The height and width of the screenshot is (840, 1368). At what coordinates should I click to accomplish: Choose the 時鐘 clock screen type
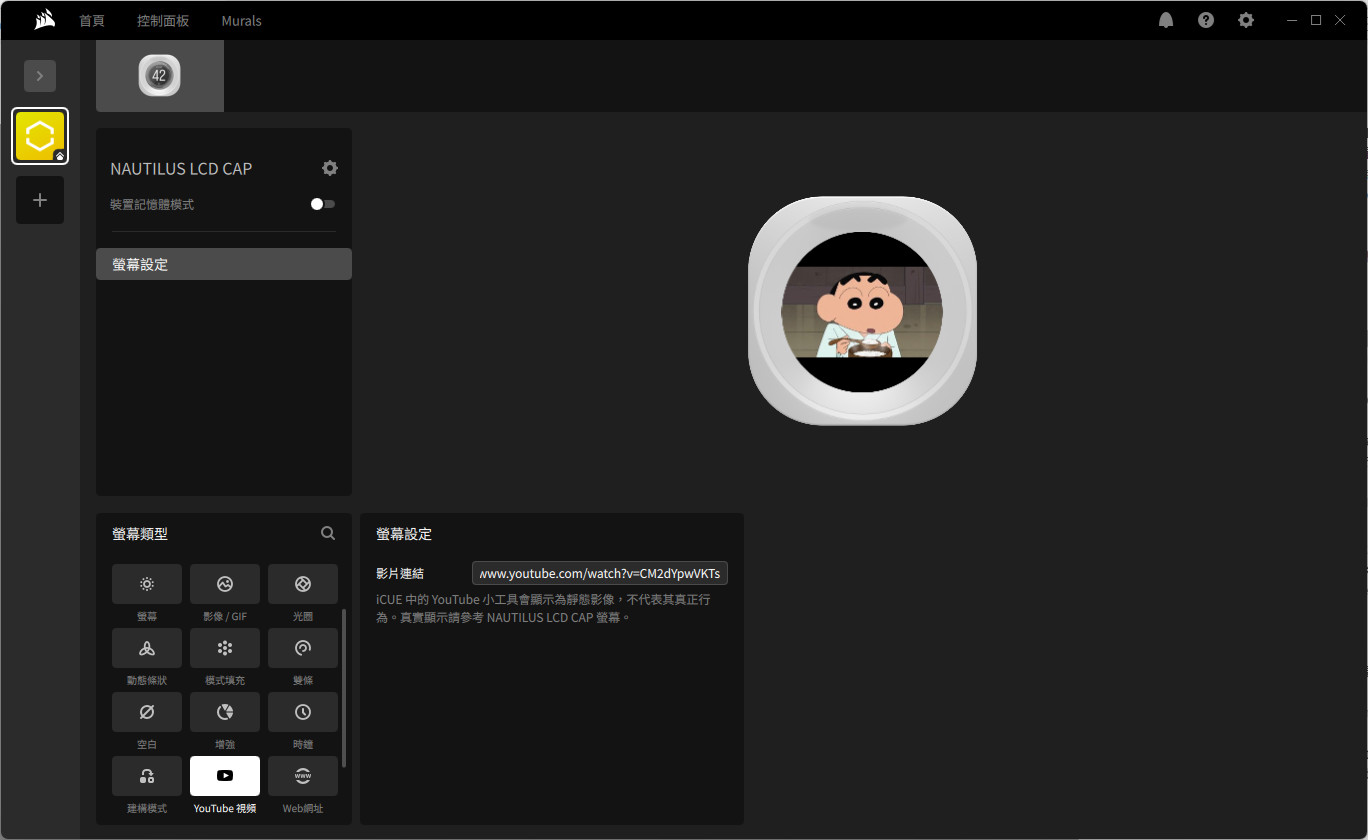click(303, 712)
